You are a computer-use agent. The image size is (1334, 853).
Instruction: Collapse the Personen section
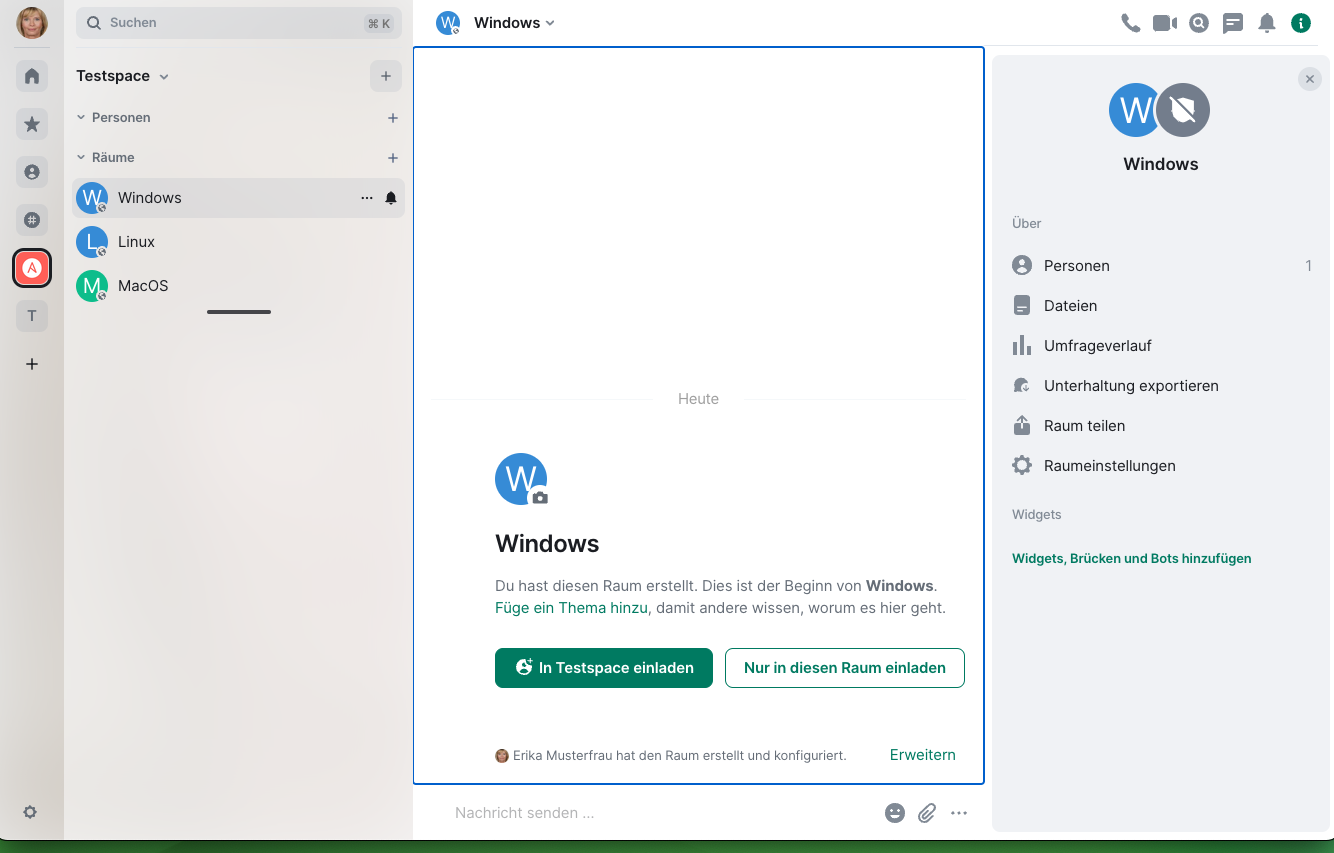click(x=114, y=117)
